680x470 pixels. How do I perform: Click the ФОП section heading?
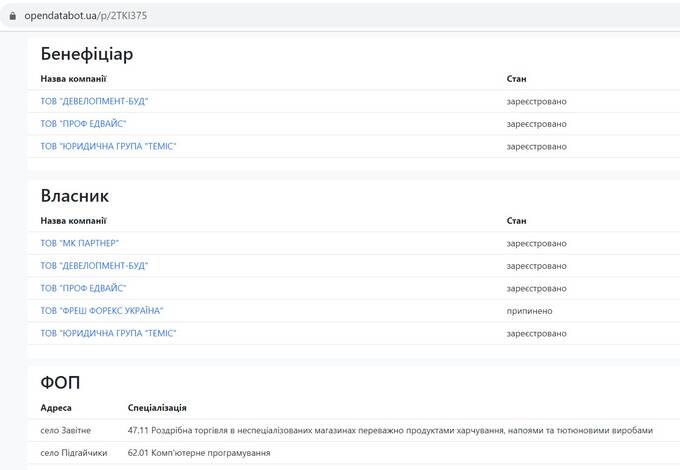pyautogui.click(x=60, y=382)
